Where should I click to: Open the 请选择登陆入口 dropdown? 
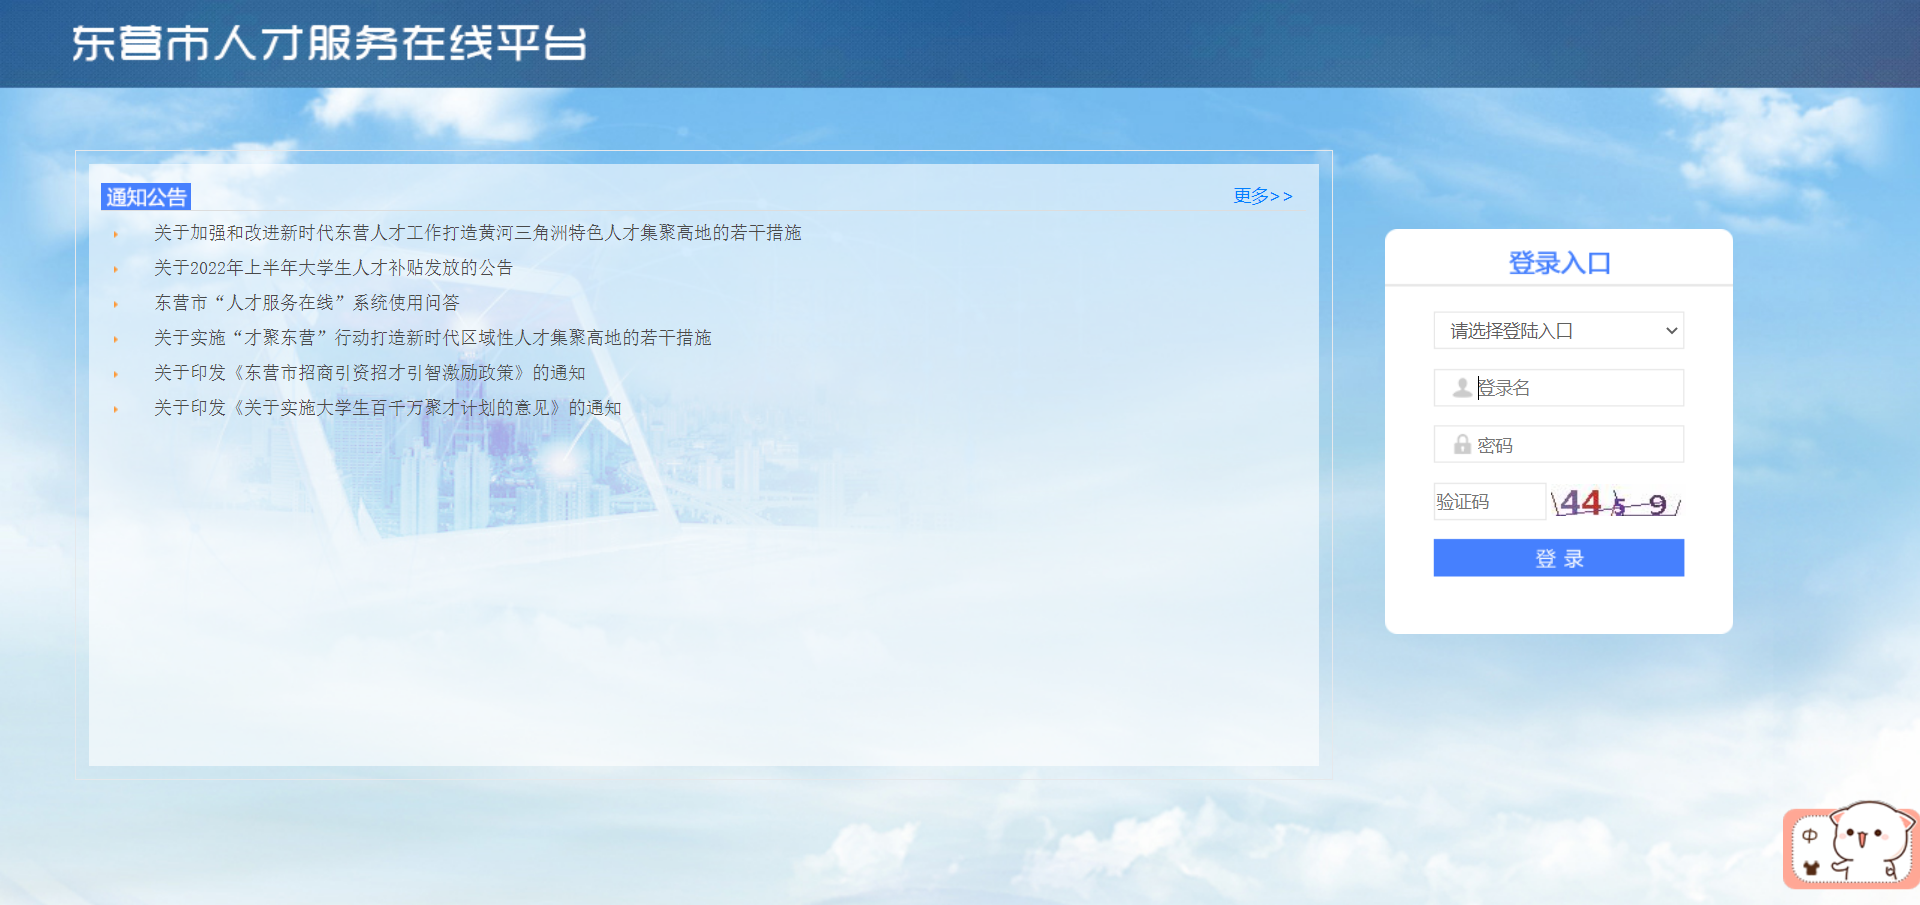pos(1558,331)
